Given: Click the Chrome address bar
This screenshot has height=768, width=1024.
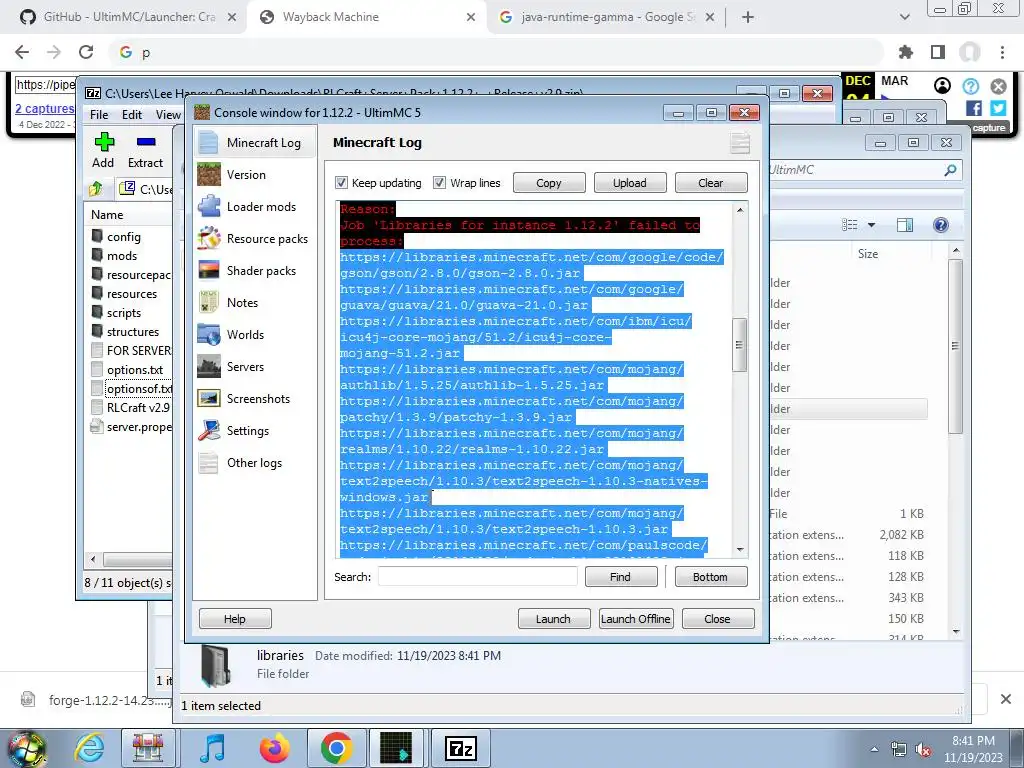Looking at the screenshot, I should tap(496, 52).
